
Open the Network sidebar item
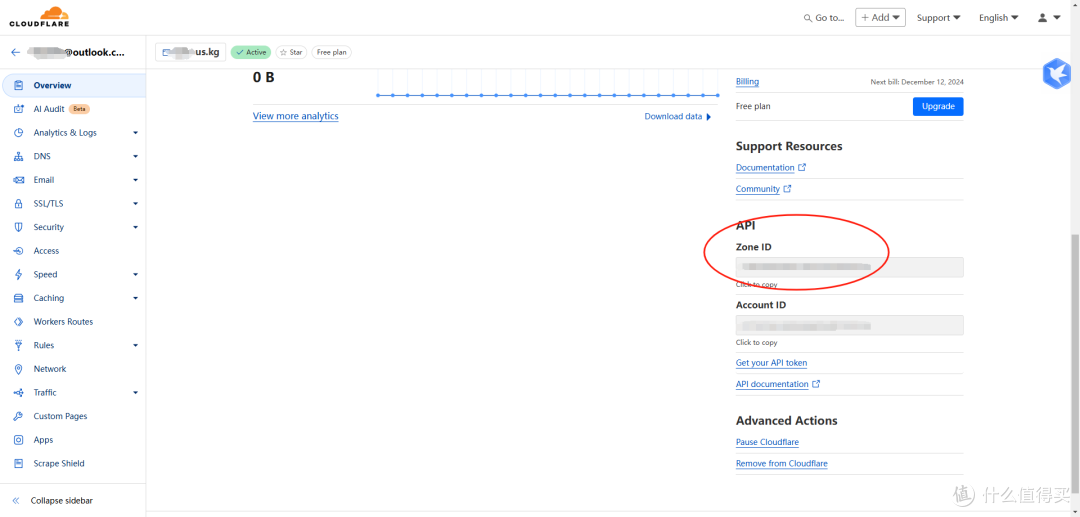pos(49,369)
